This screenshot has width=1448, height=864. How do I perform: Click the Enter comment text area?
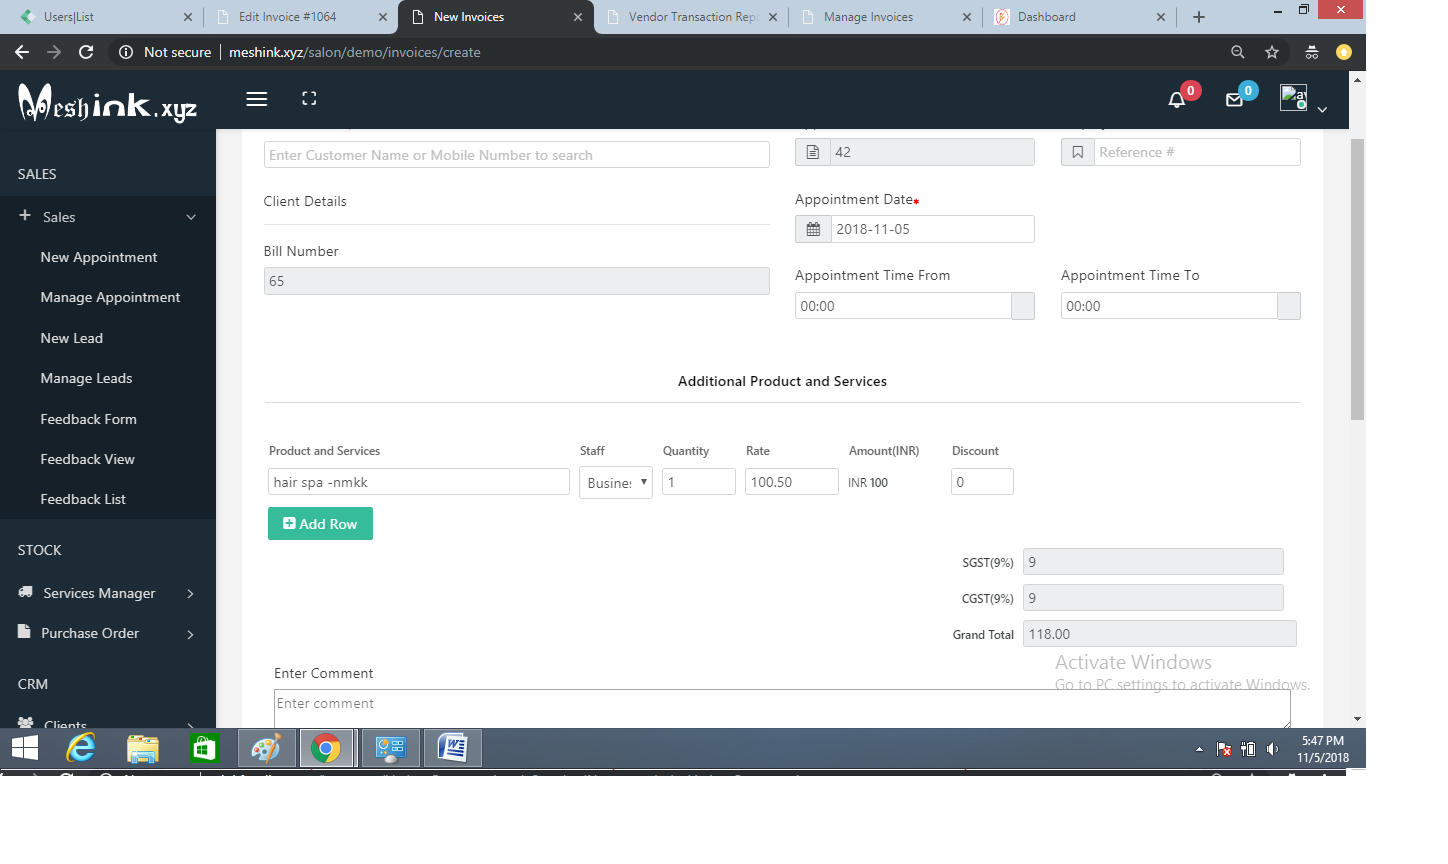click(x=782, y=708)
